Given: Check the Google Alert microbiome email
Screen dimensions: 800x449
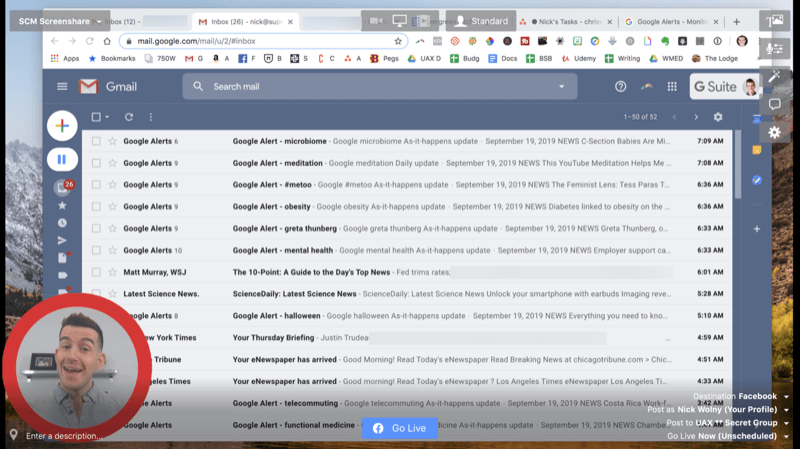Looking at the screenshot, I should click(x=96, y=141).
